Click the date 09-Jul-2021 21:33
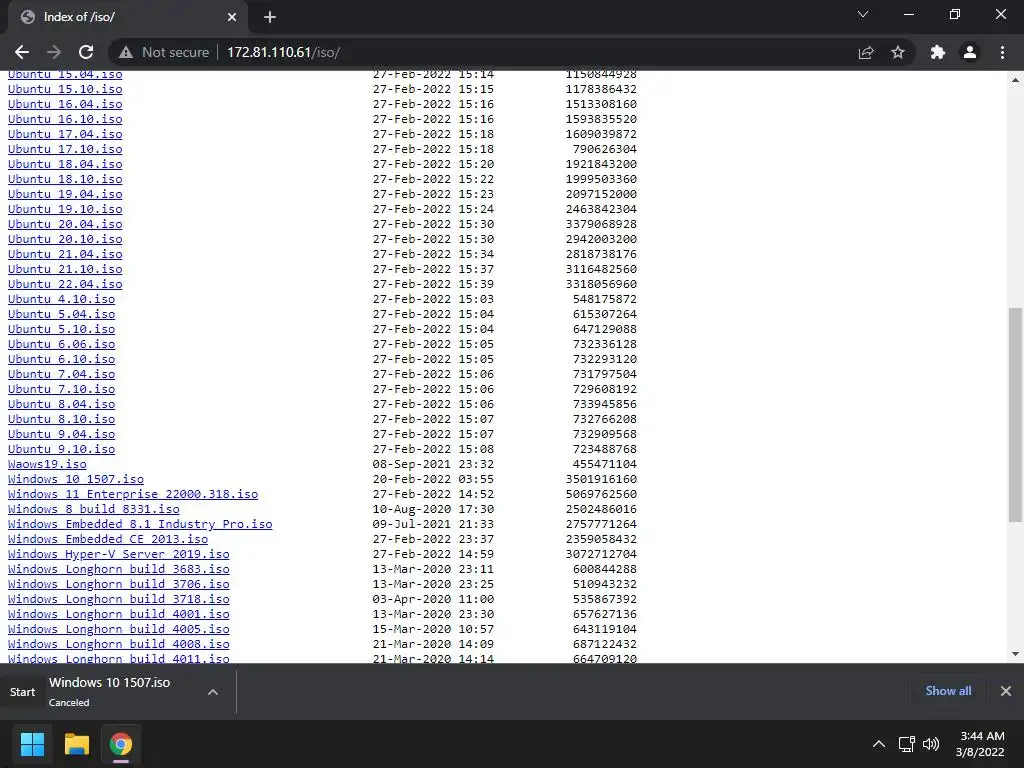 pos(433,524)
